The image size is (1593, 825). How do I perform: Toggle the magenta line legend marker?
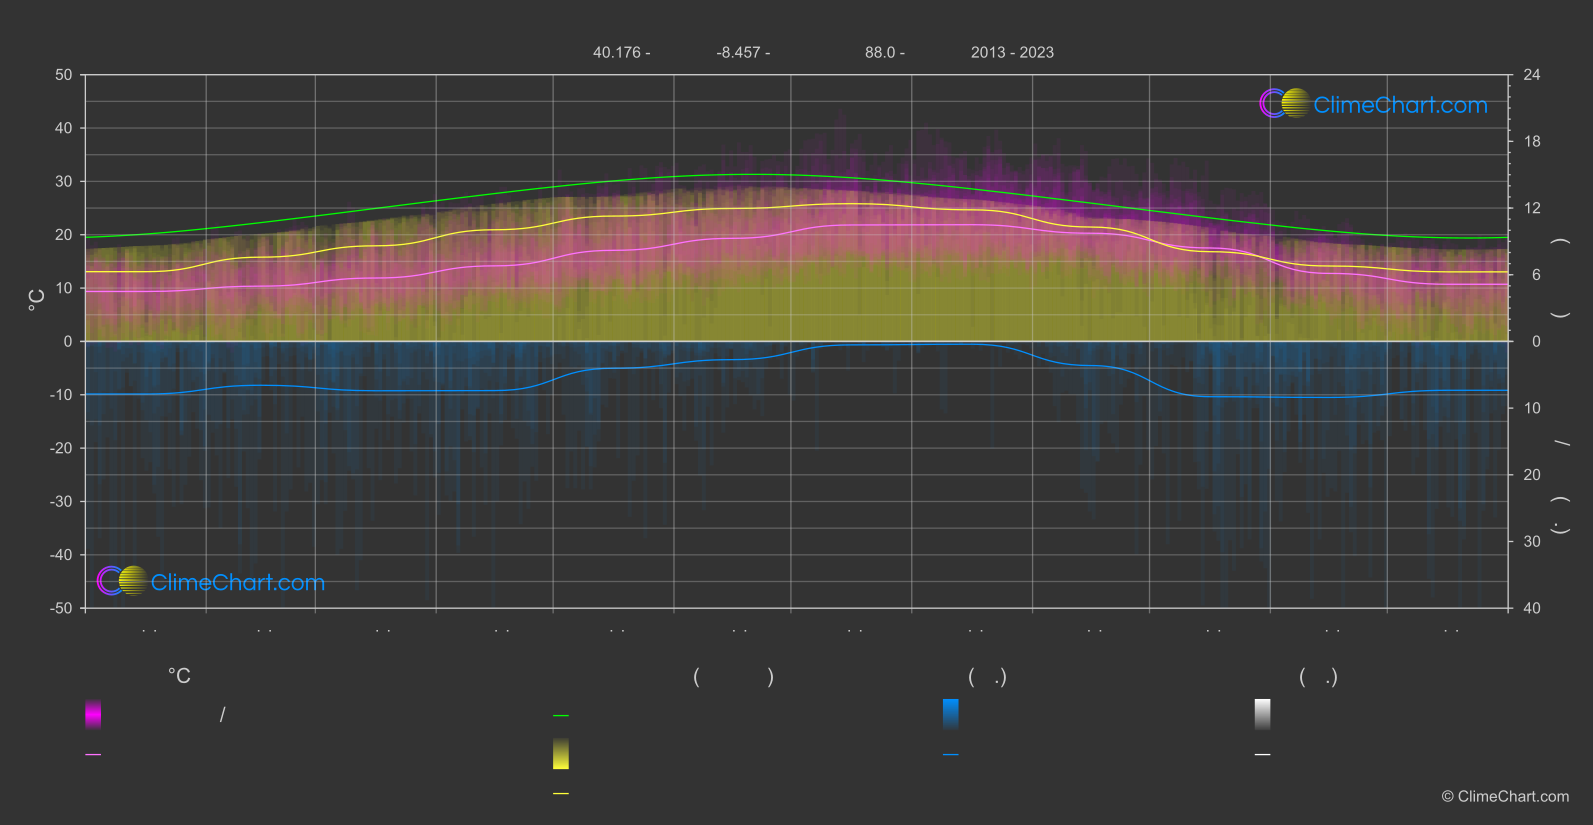click(x=93, y=755)
